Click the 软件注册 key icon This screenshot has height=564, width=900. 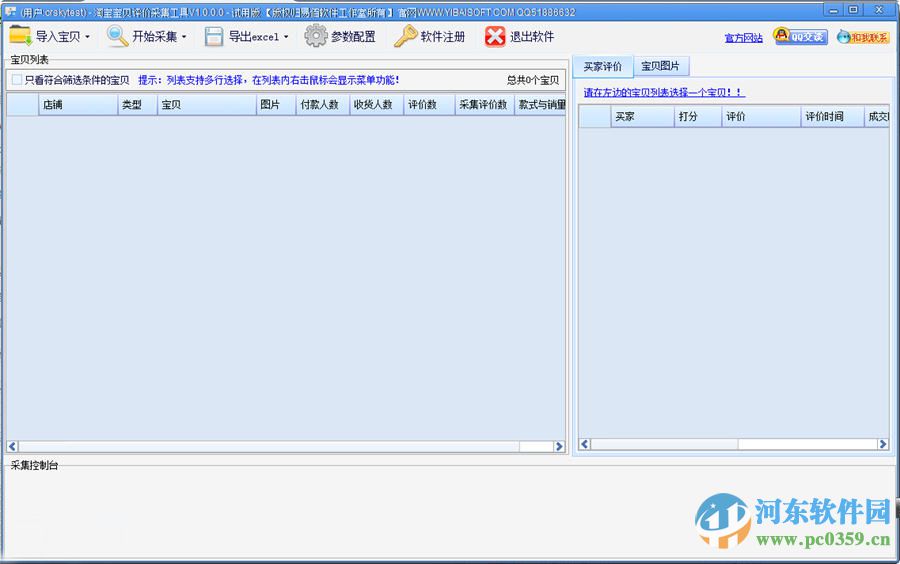405,36
